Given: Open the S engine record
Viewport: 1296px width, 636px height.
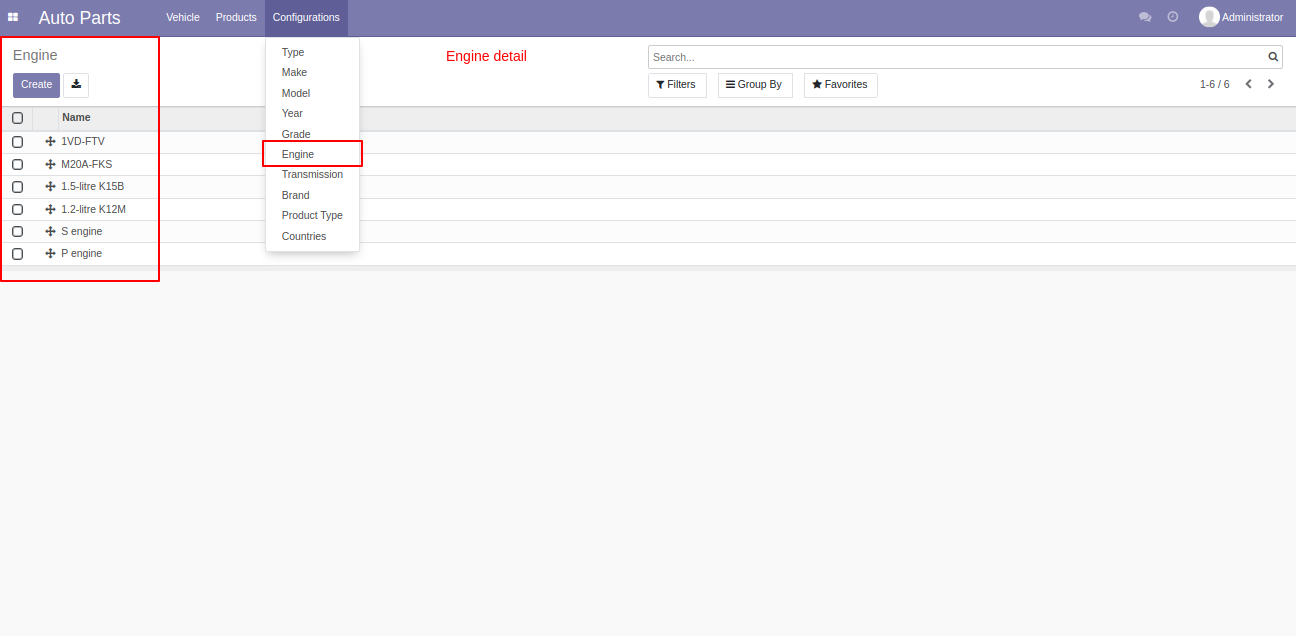Looking at the screenshot, I should click(x=82, y=231).
